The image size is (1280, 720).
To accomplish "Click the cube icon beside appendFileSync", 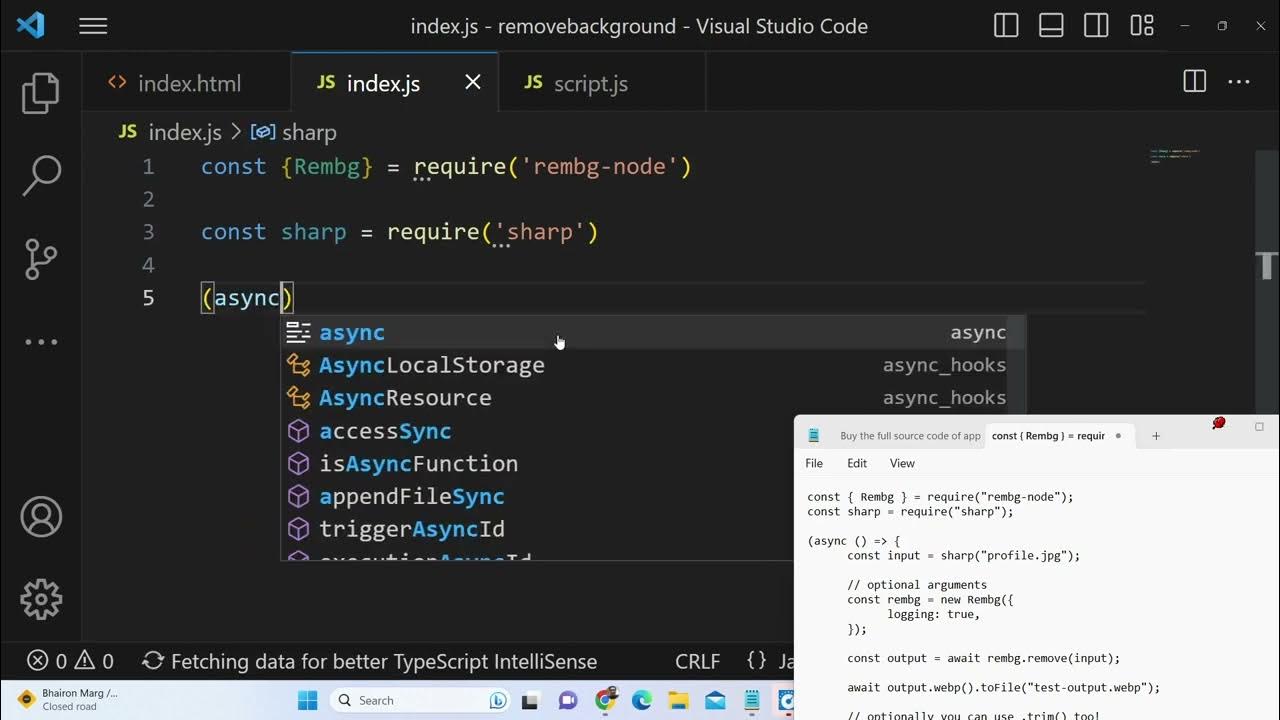I will pos(298,497).
